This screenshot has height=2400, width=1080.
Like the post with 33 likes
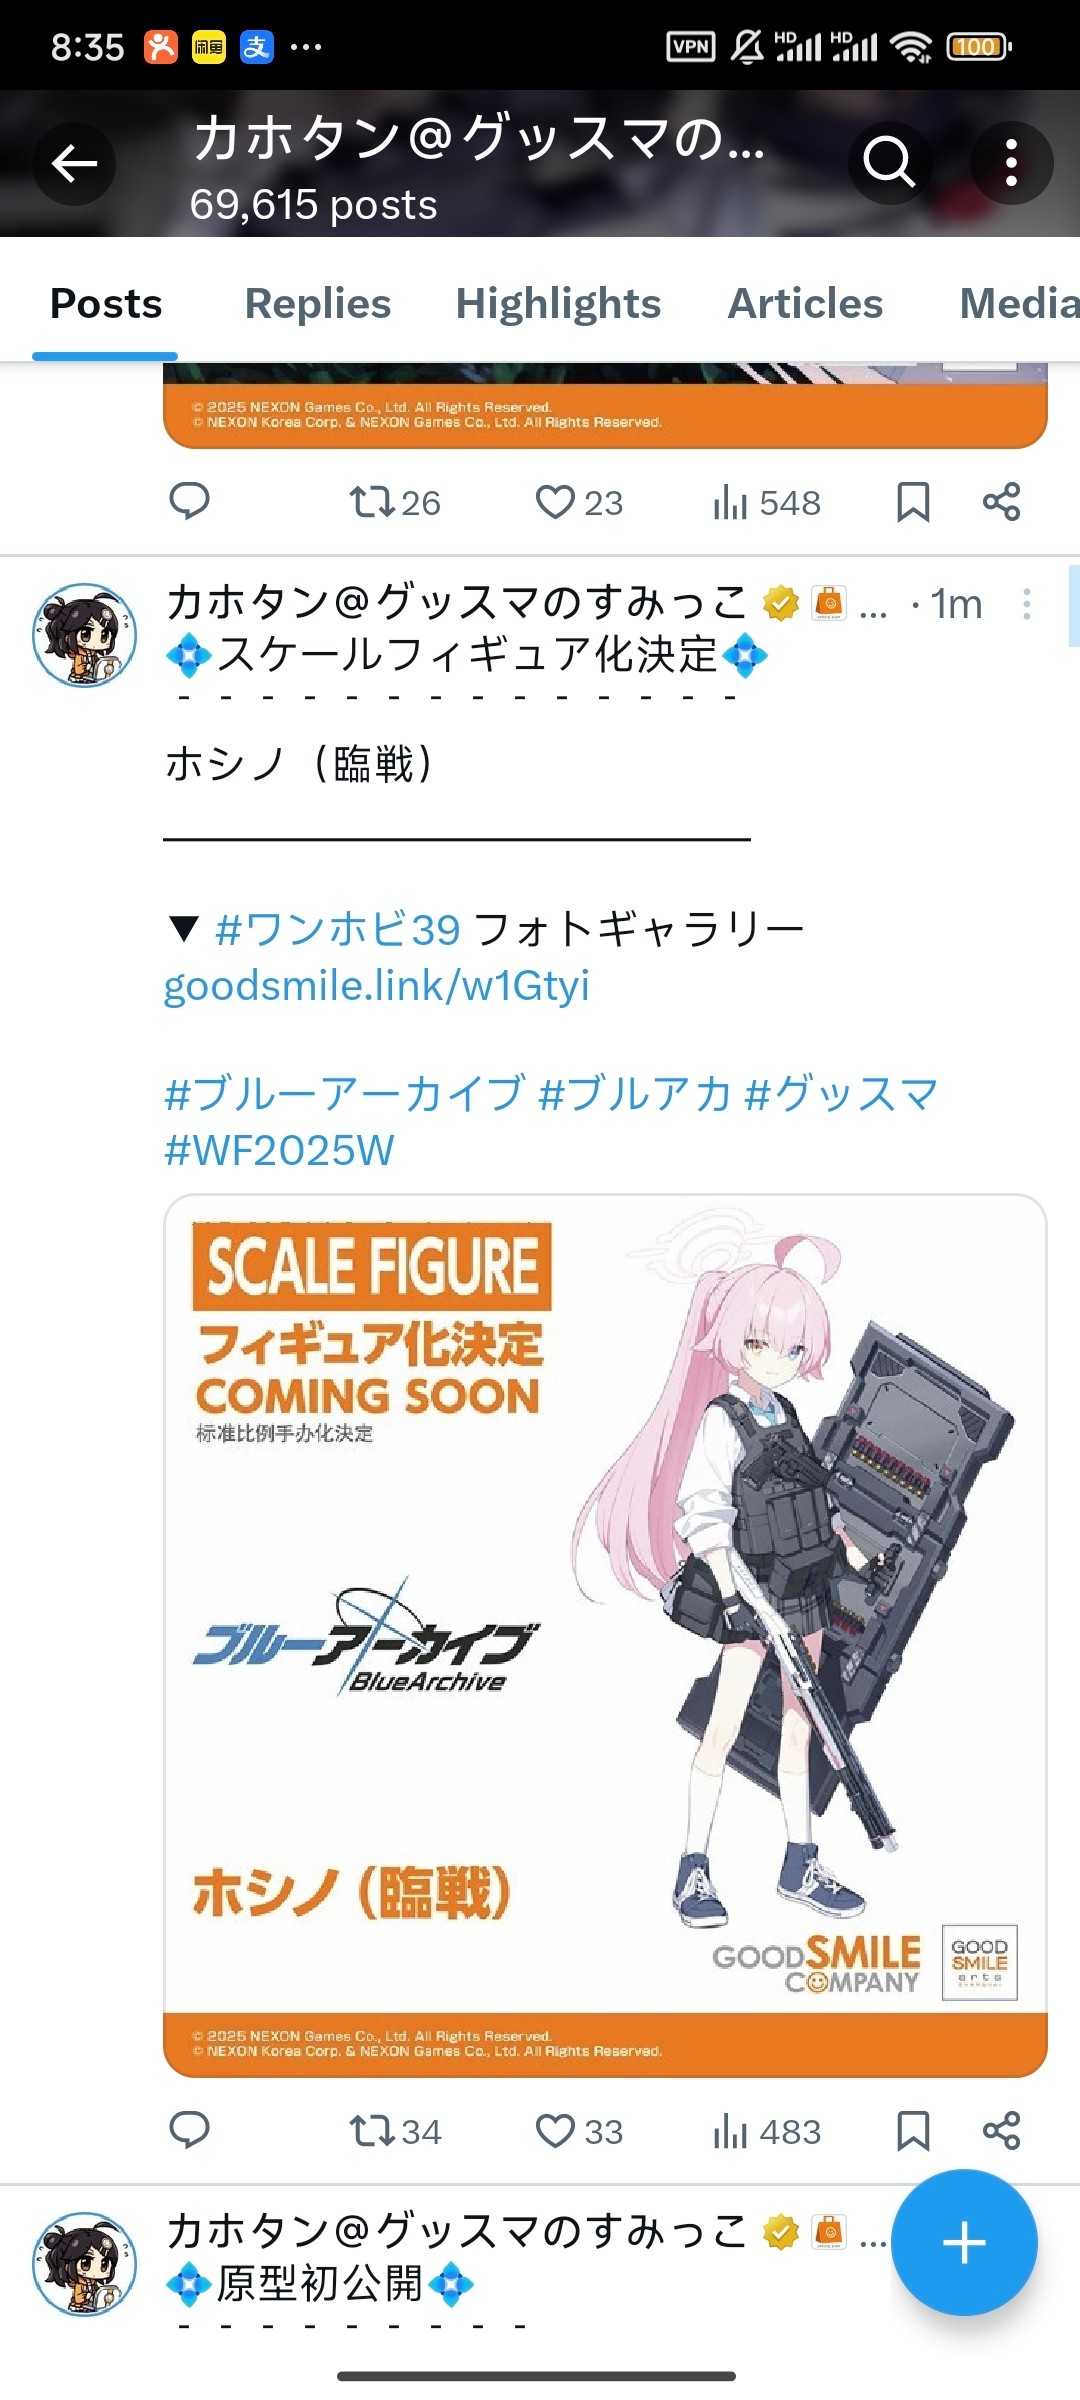pos(579,2131)
